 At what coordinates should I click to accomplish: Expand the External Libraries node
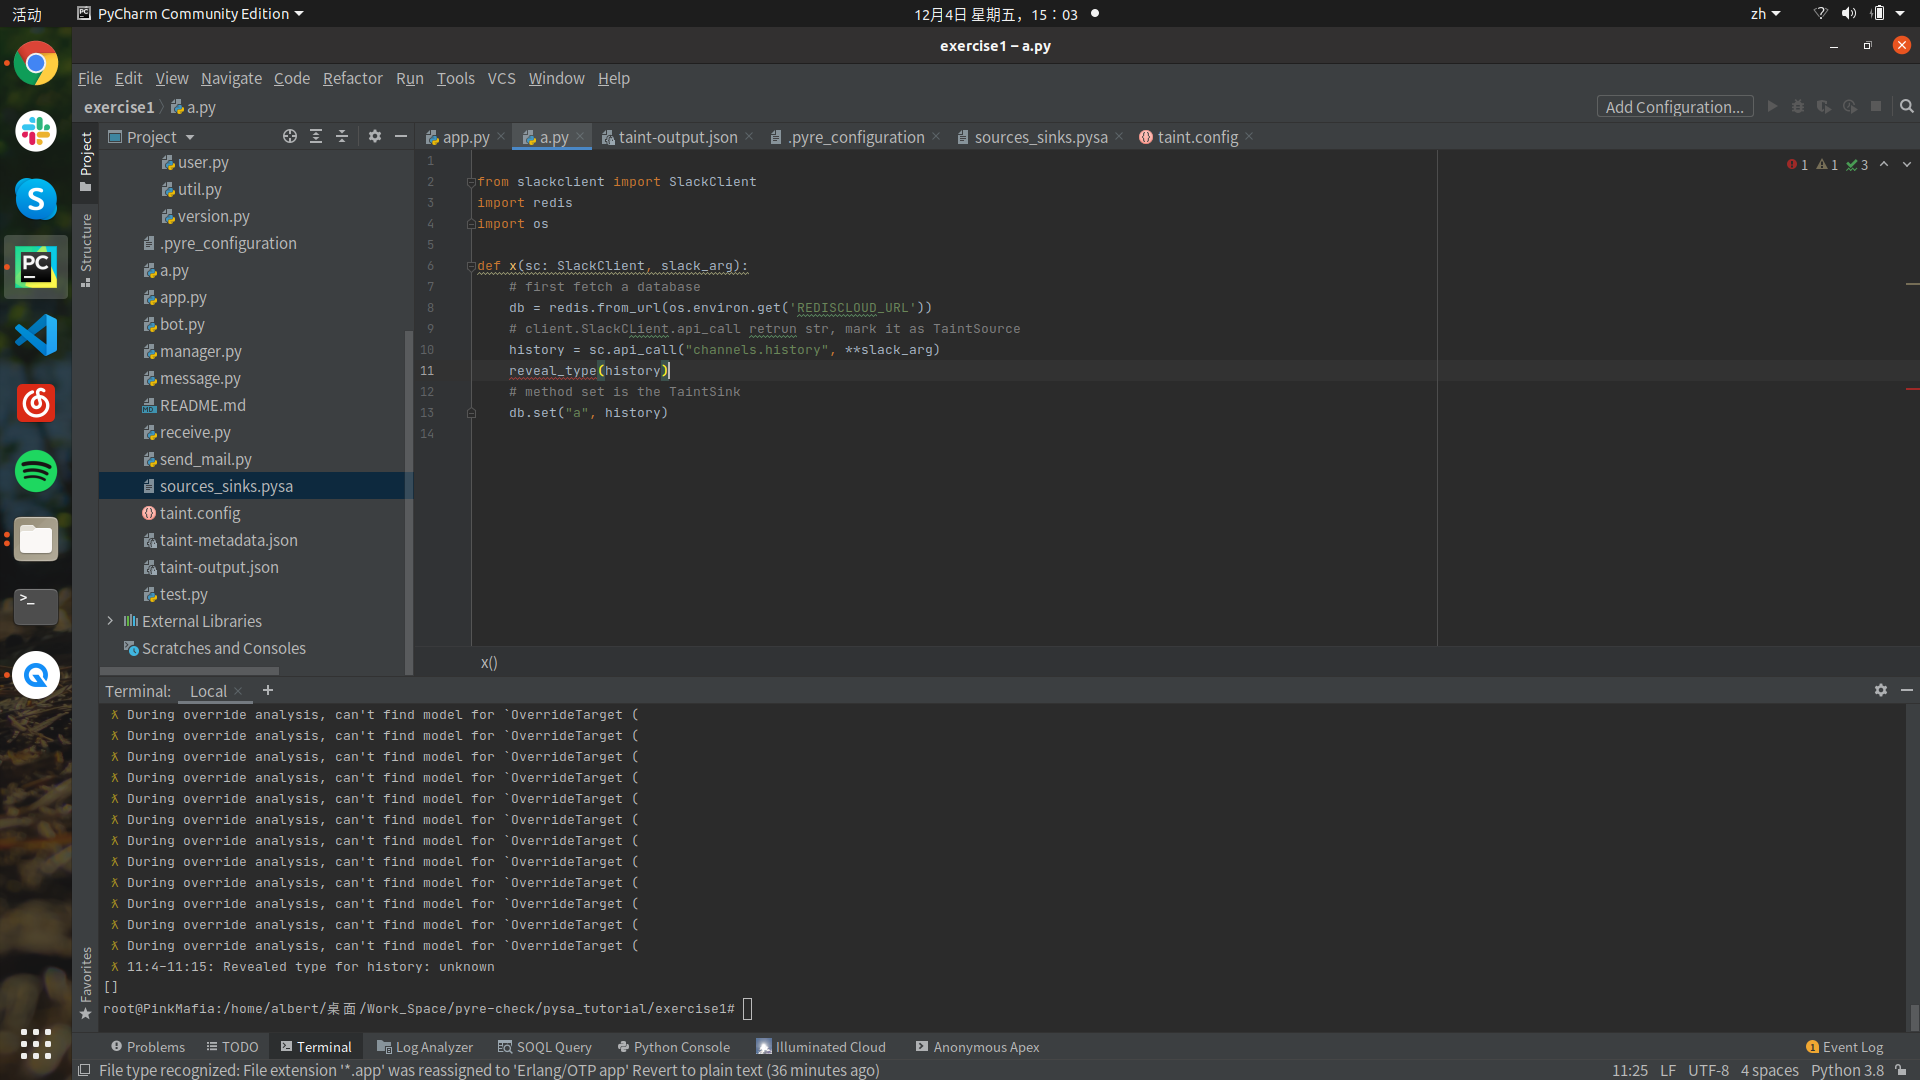tap(110, 621)
